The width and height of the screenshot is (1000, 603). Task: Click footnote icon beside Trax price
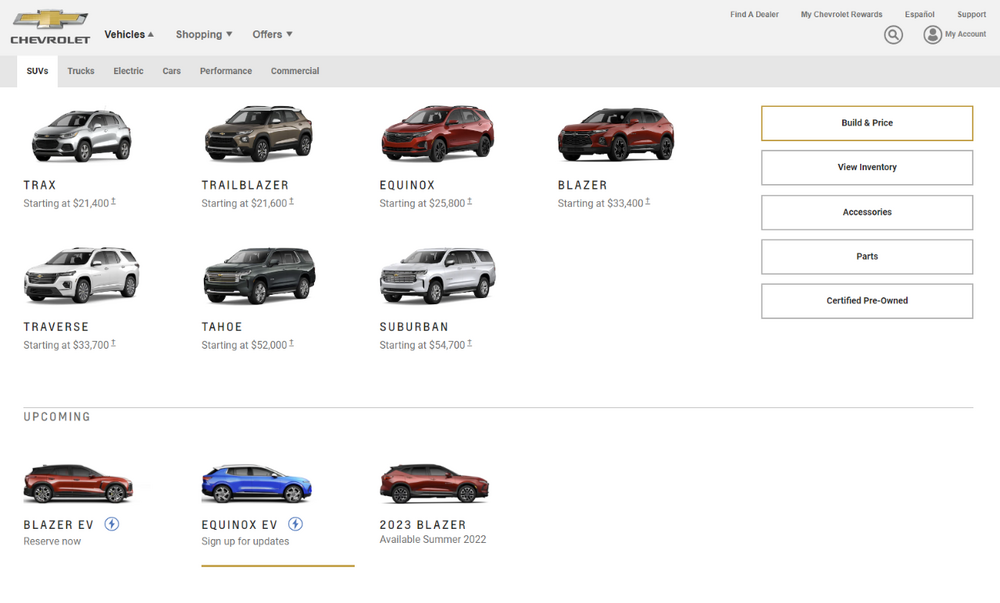click(x=113, y=202)
